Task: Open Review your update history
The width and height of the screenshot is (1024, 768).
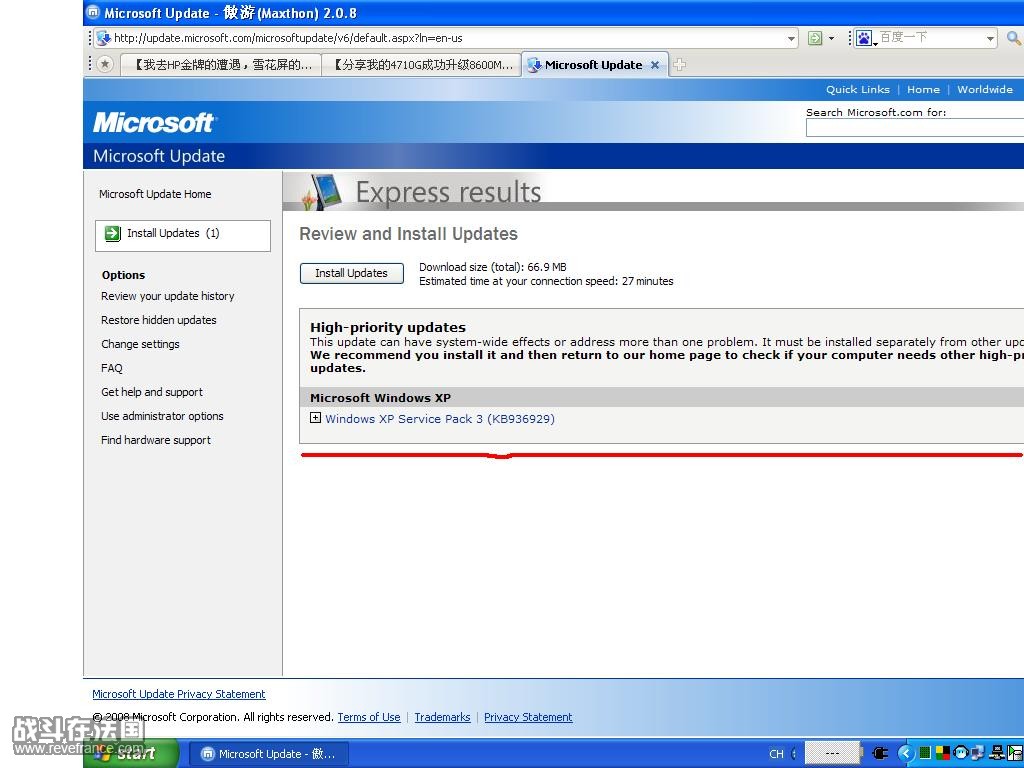Action: (x=167, y=296)
